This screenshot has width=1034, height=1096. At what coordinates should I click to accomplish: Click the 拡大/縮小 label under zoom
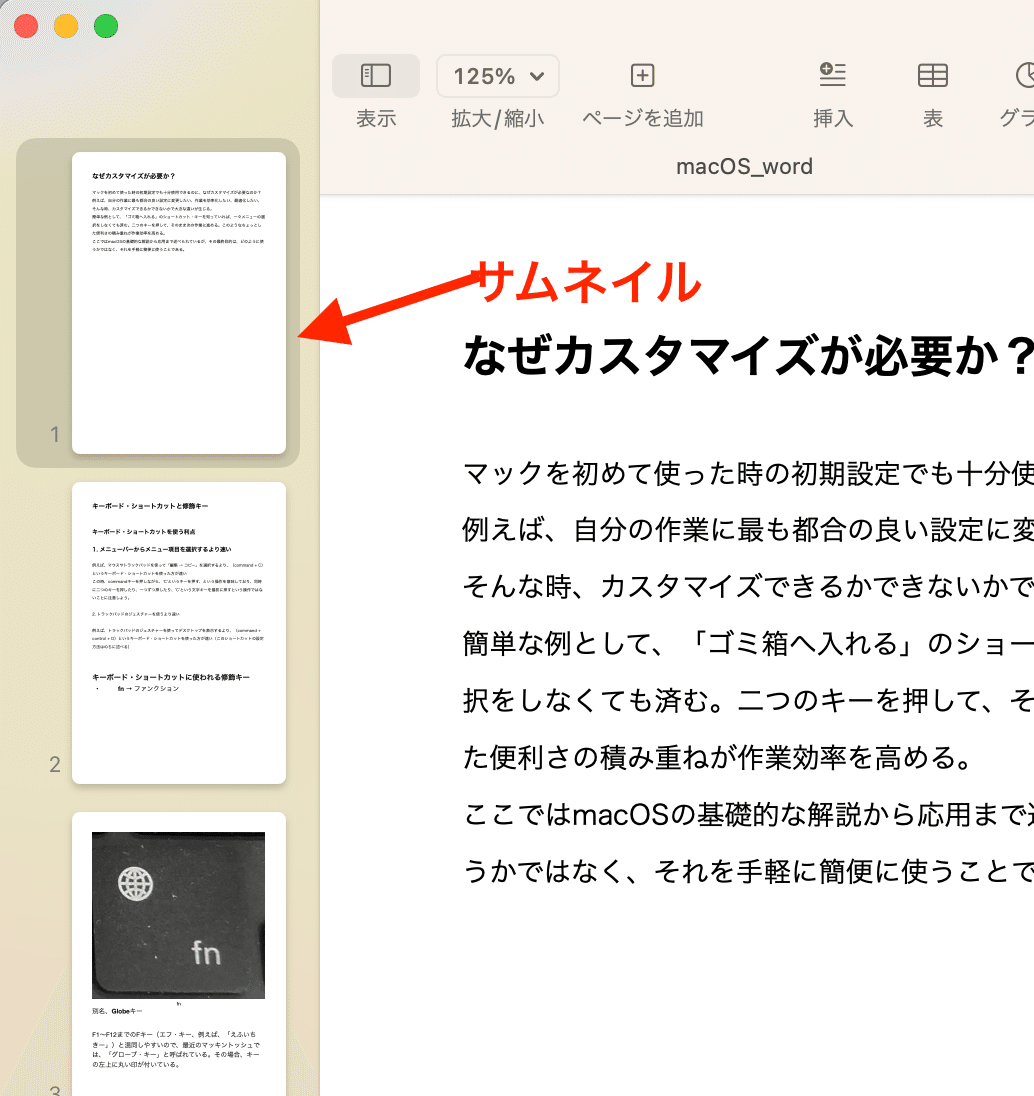498,118
